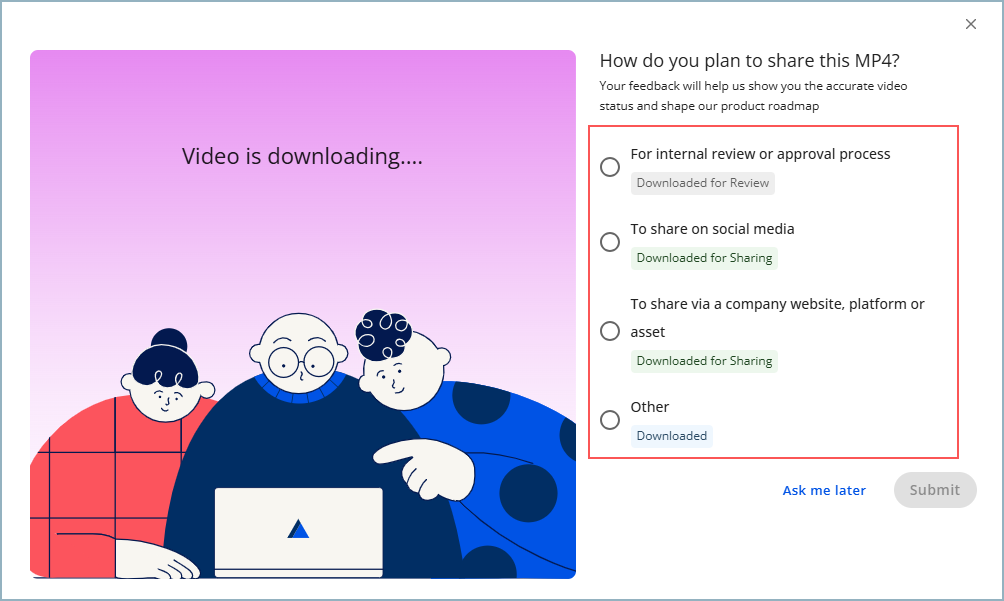Close the download feedback dialog
Screen dimensions: 1004x601
970,24
